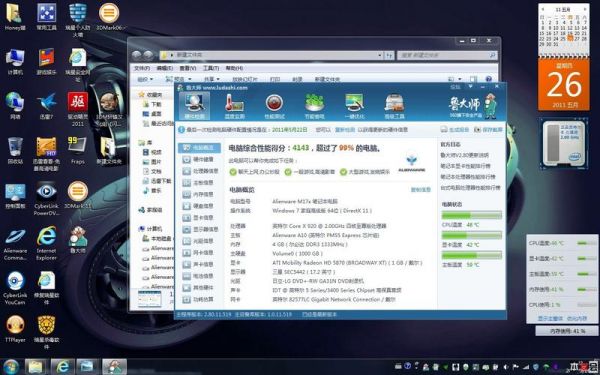This screenshot has height=375, width=600.
Task: Select 处理器信息 in the Ludashi sidebar
Action: [x=199, y=171]
